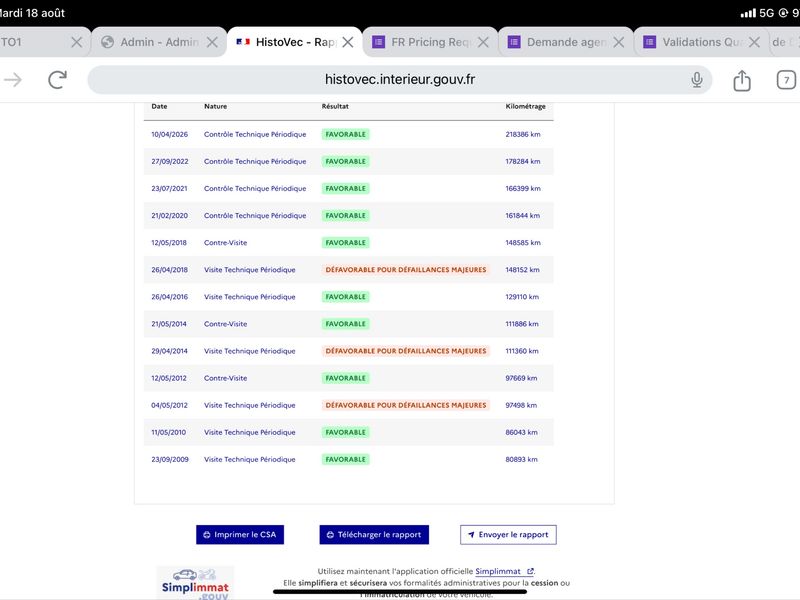800x600 pixels.
Task: Reload the HistoVec page
Action: coord(57,80)
